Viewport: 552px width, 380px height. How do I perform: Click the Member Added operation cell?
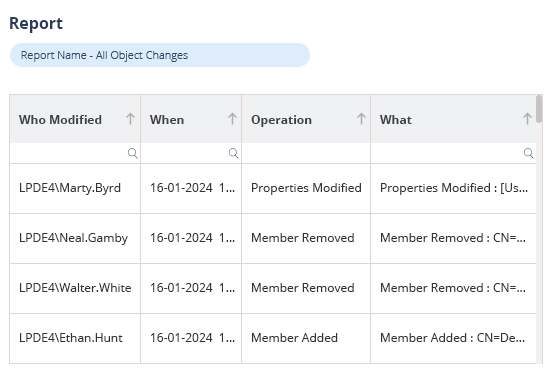click(x=306, y=338)
